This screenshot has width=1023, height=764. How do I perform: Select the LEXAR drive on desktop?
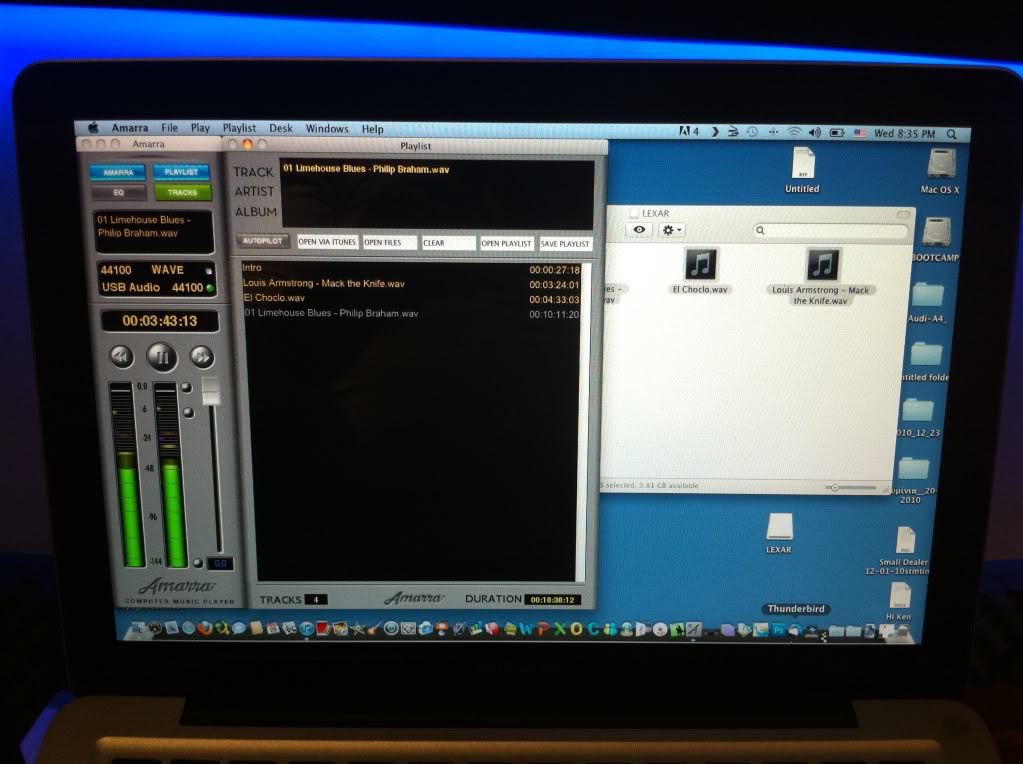pyautogui.click(x=779, y=533)
